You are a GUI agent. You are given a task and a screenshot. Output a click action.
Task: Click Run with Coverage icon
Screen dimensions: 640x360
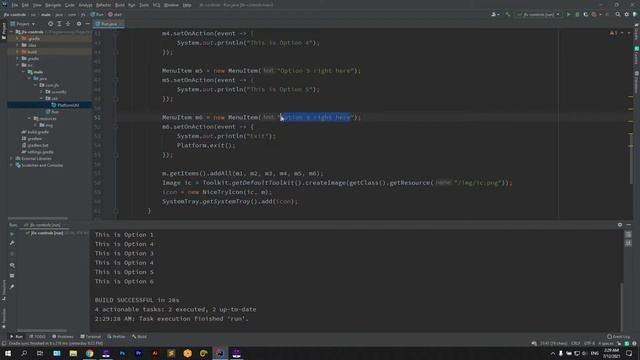pos(586,14)
